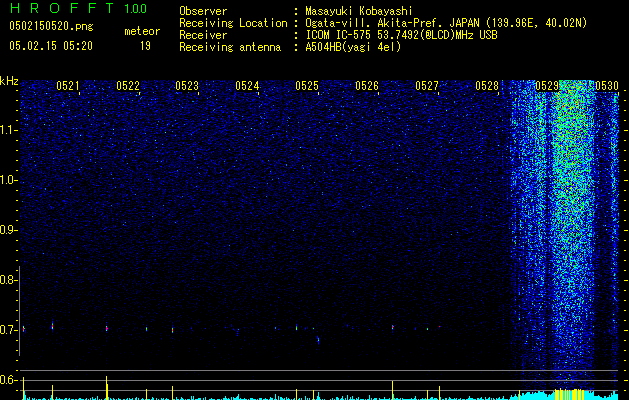Select the A504HB(yagi 4el) antenna text
629x400 pixels.
pyautogui.click(x=353, y=47)
